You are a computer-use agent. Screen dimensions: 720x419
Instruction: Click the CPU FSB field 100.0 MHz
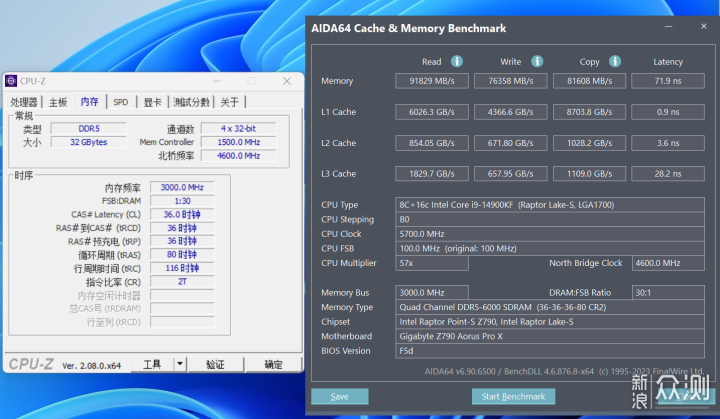pyautogui.click(x=550, y=249)
